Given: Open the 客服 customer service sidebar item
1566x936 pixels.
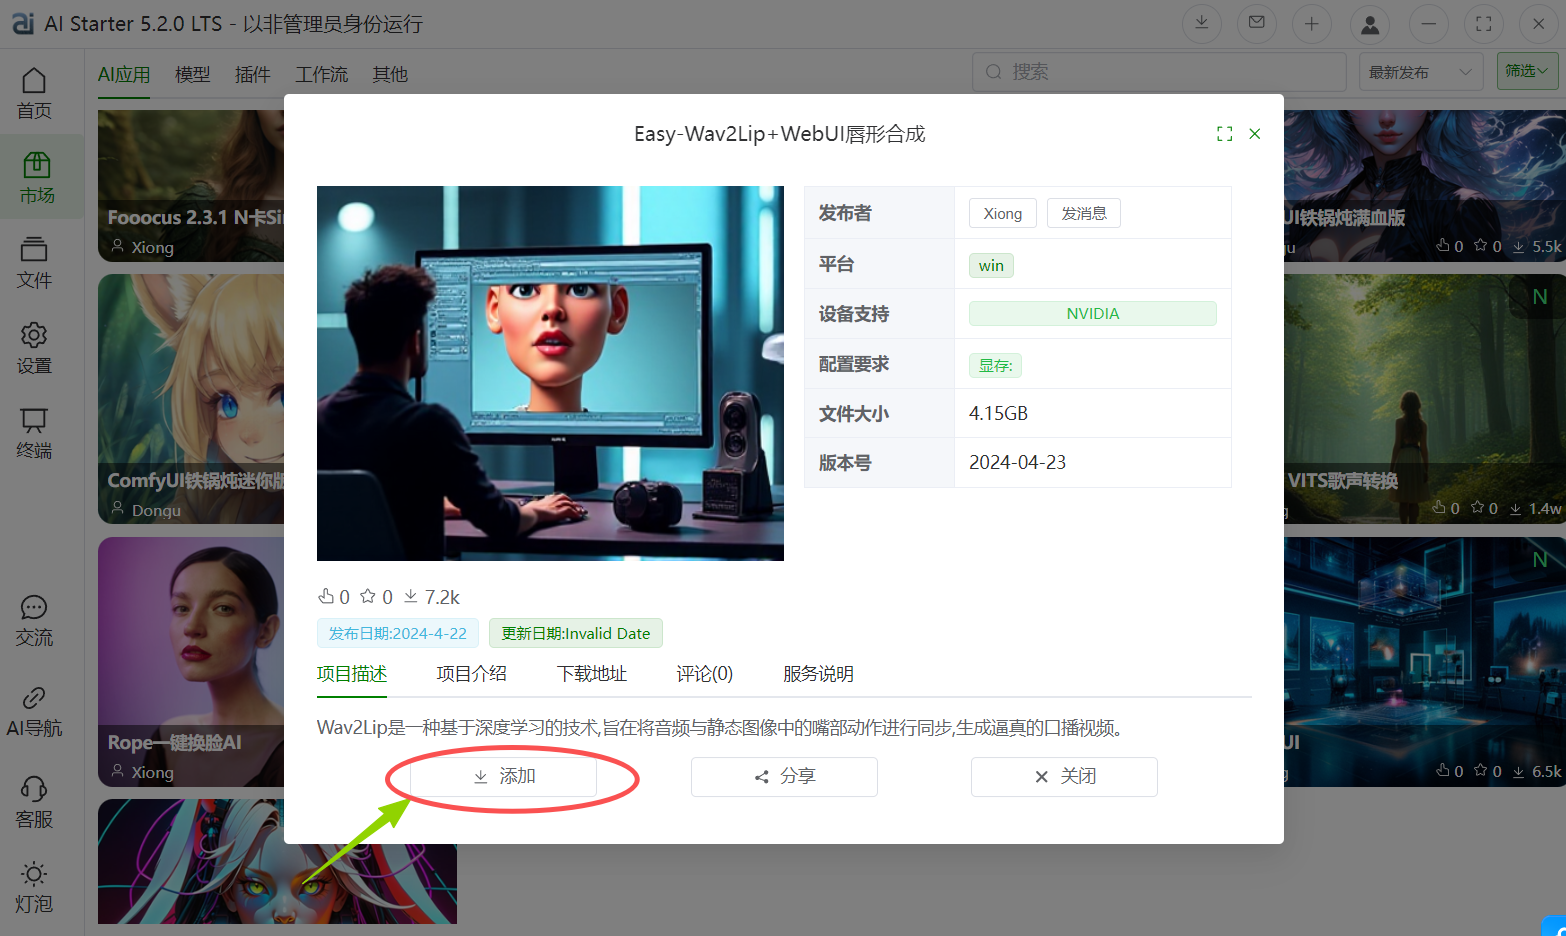Looking at the screenshot, I should 34,802.
